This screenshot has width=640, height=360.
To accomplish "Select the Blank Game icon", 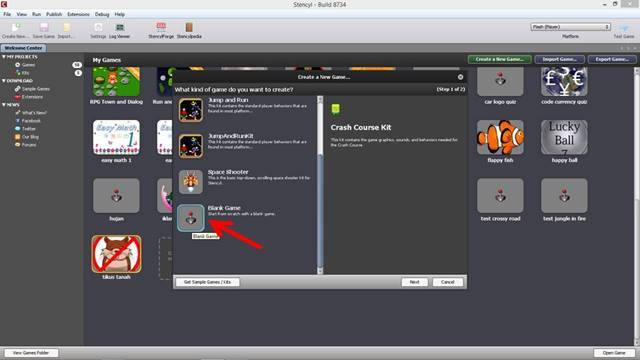I will click(191, 218).
